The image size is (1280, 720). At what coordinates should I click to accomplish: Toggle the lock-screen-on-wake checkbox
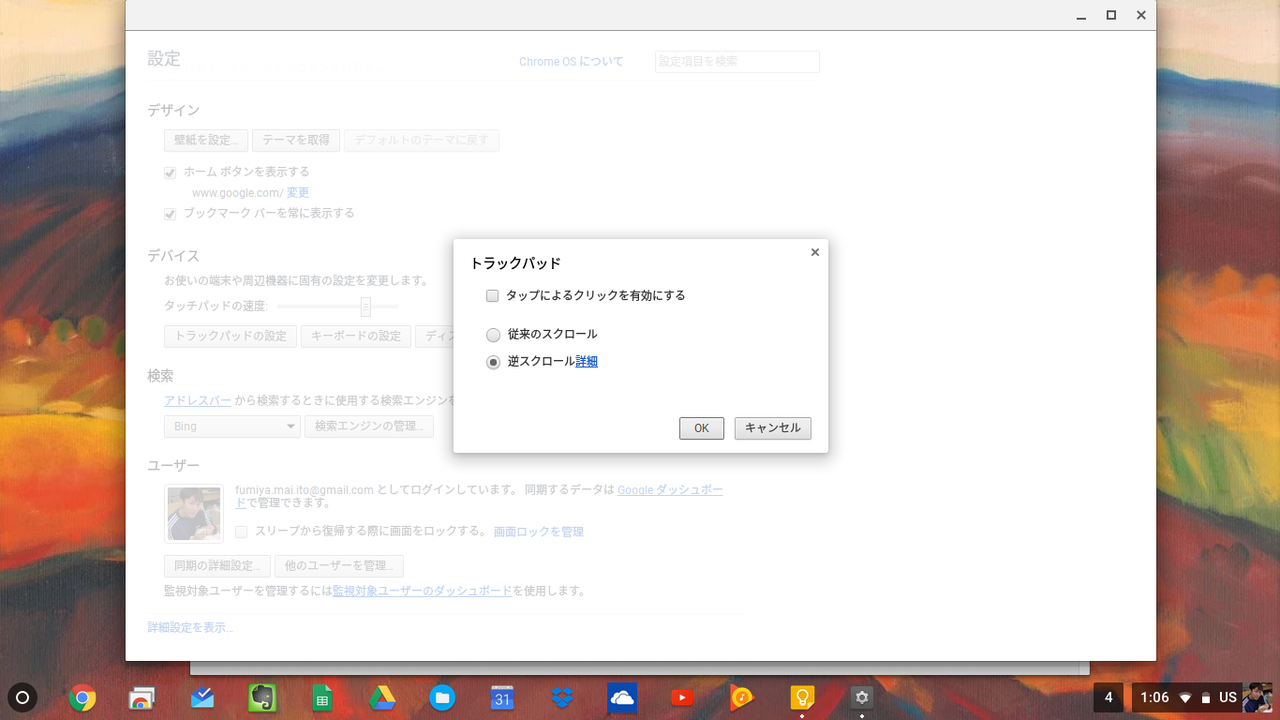pyautogui.click(x=241, y=532)
